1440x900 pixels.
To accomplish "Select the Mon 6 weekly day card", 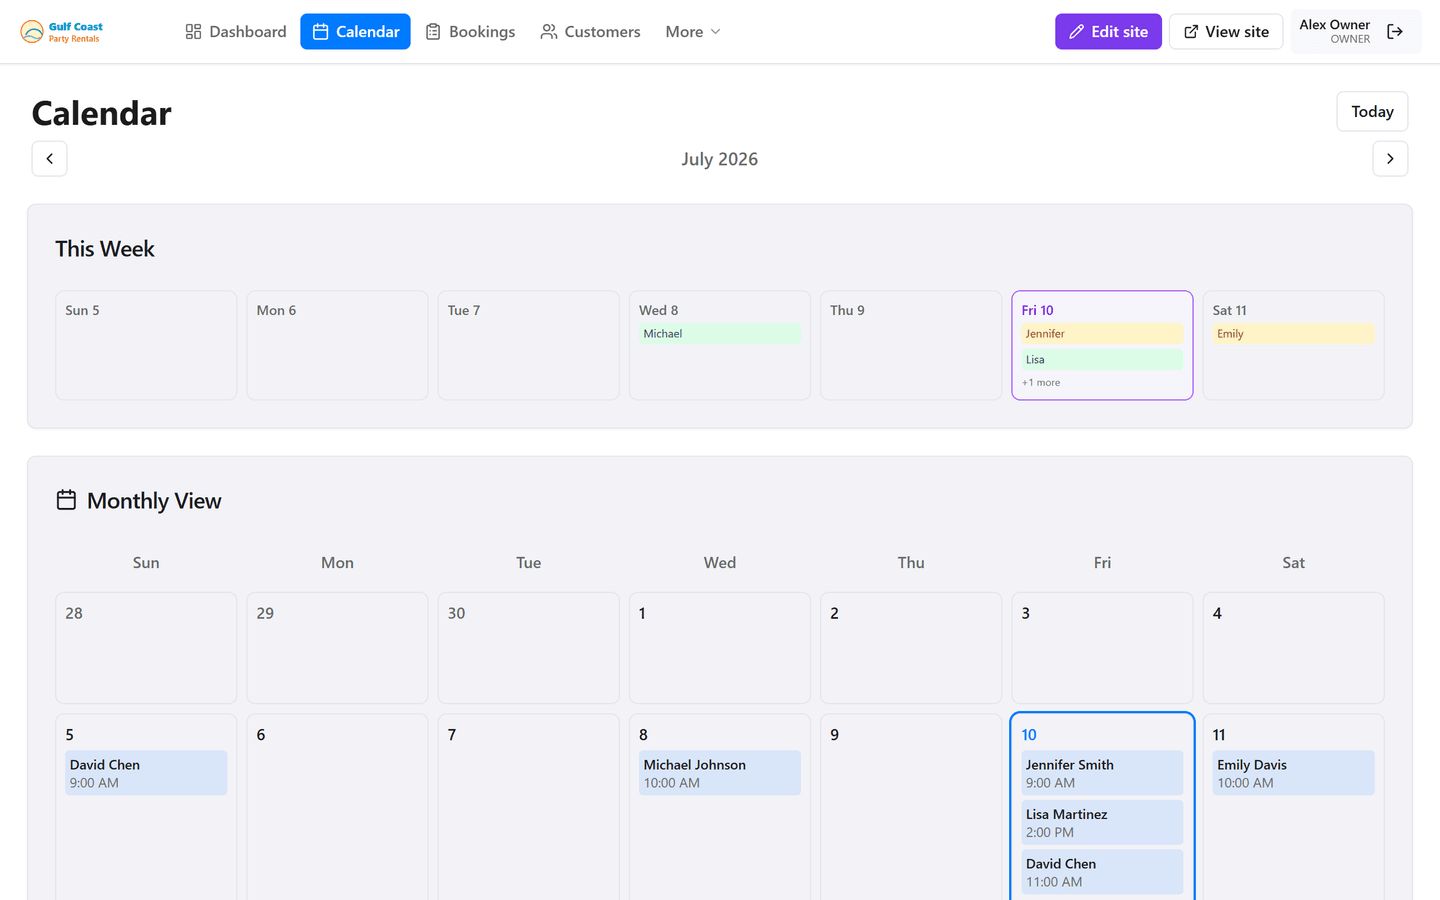I will pos(337,345).
